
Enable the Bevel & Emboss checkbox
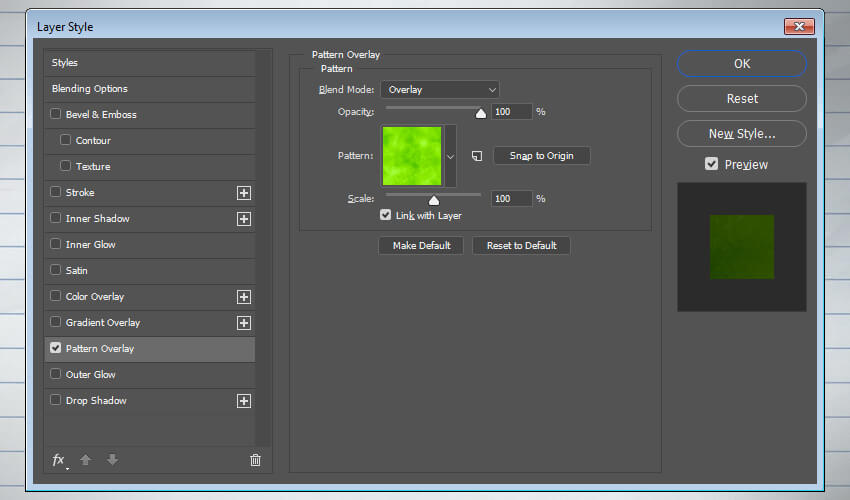[x=55, y=114]
